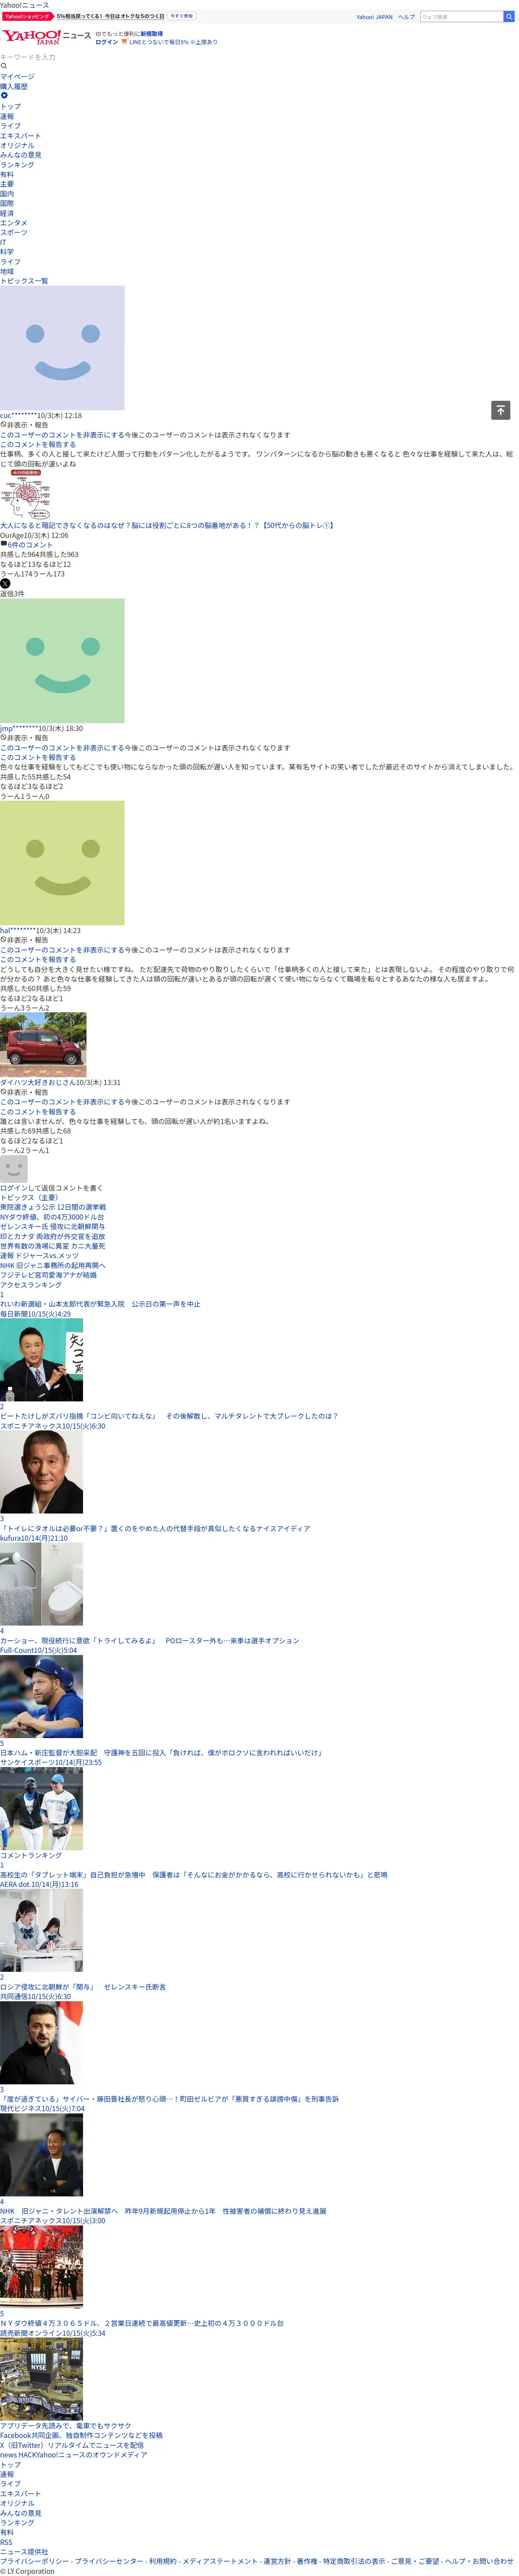This screenshot has height=2576, width=519.
Task: Select the 主要 category tab
Action: (7, 184)
